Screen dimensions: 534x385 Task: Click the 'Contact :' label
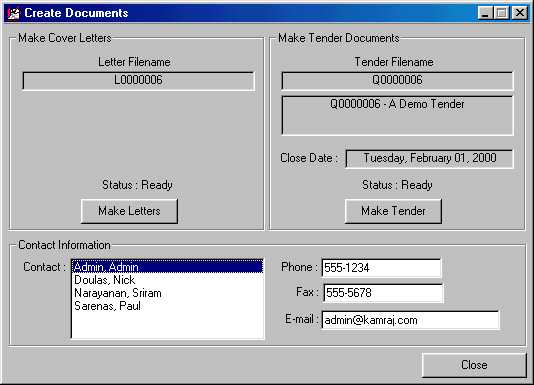(x=44, y=267)
